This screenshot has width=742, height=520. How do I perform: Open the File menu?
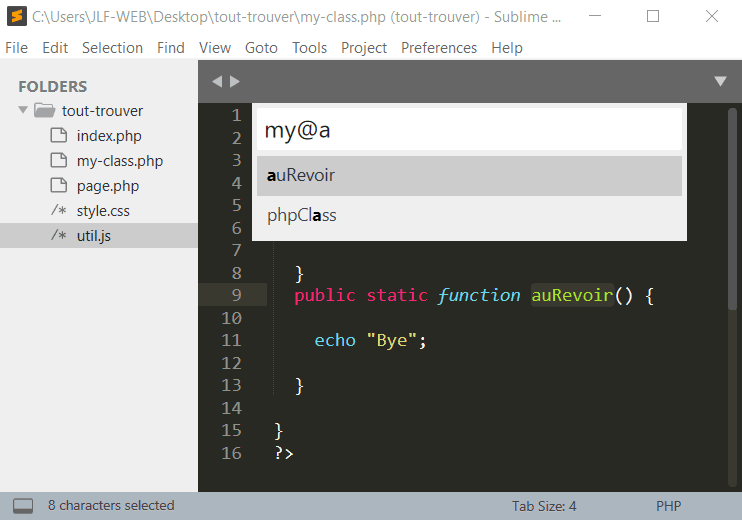point(17,48)
